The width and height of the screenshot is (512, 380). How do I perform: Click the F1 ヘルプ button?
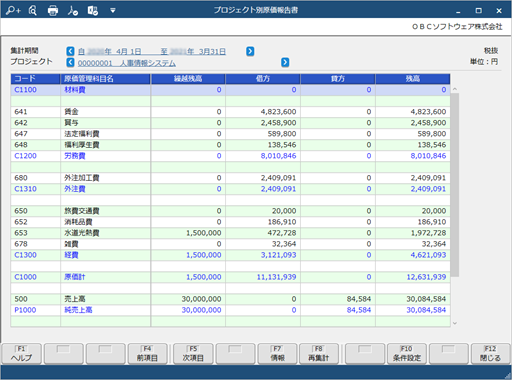[x=22, y=354]
